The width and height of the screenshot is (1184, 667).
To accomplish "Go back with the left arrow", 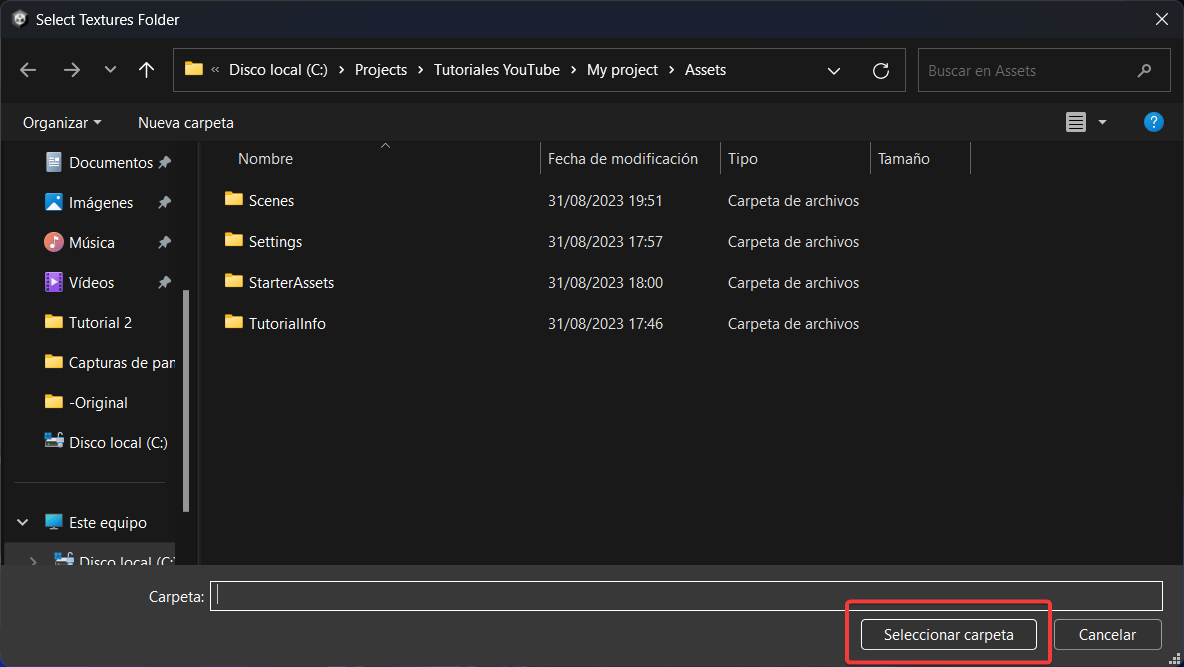I will coord(28,70).
